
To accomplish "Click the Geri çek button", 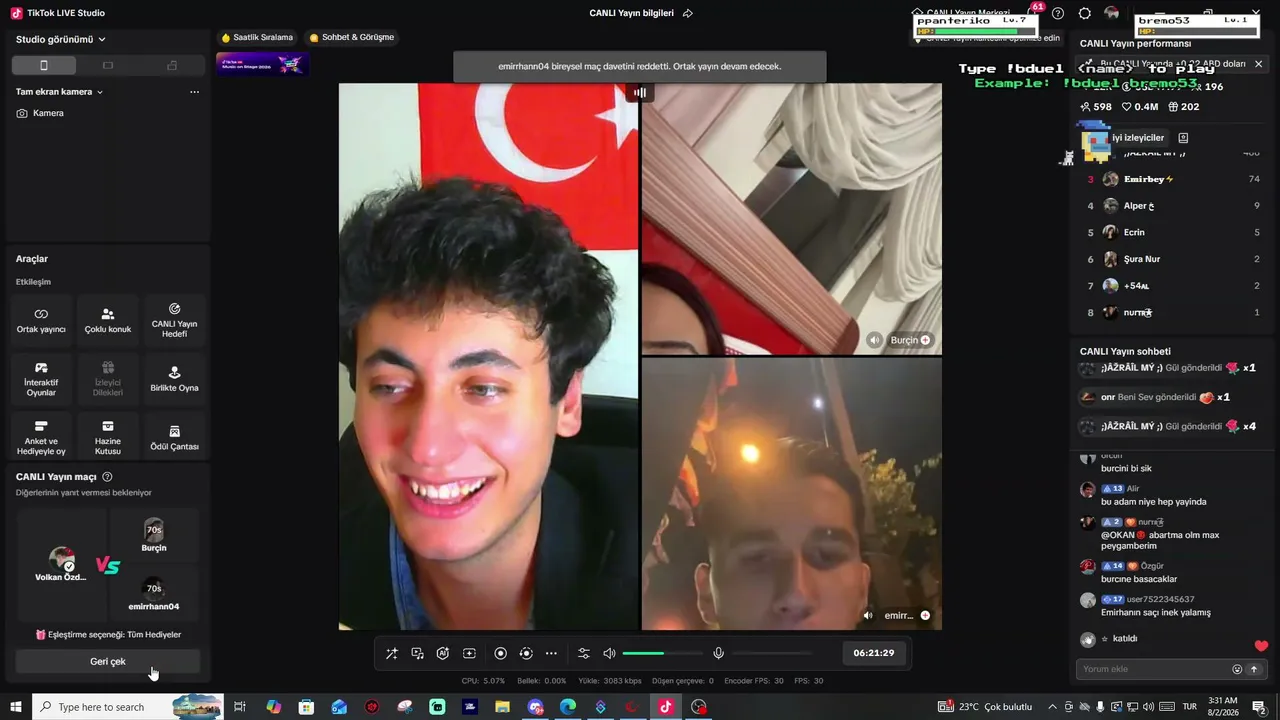I will [x=108, y=662].
